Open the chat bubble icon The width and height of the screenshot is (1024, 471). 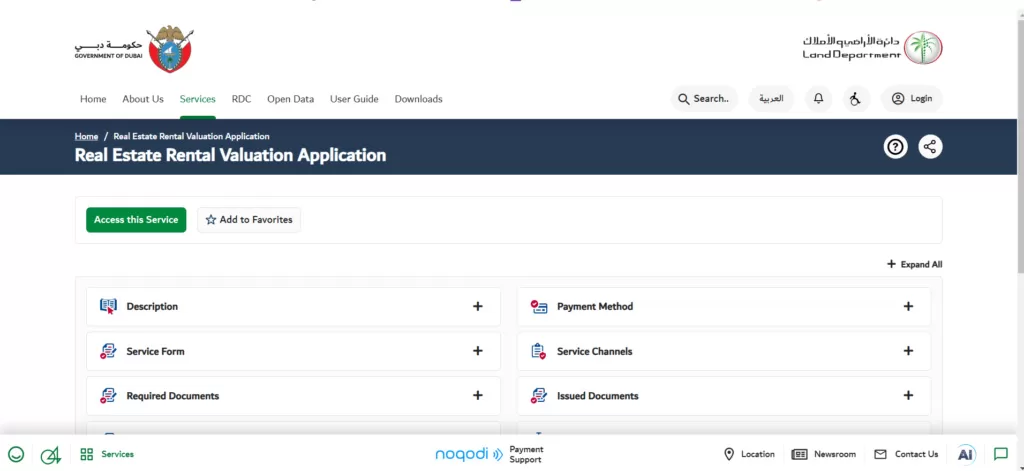point(1000,454)
